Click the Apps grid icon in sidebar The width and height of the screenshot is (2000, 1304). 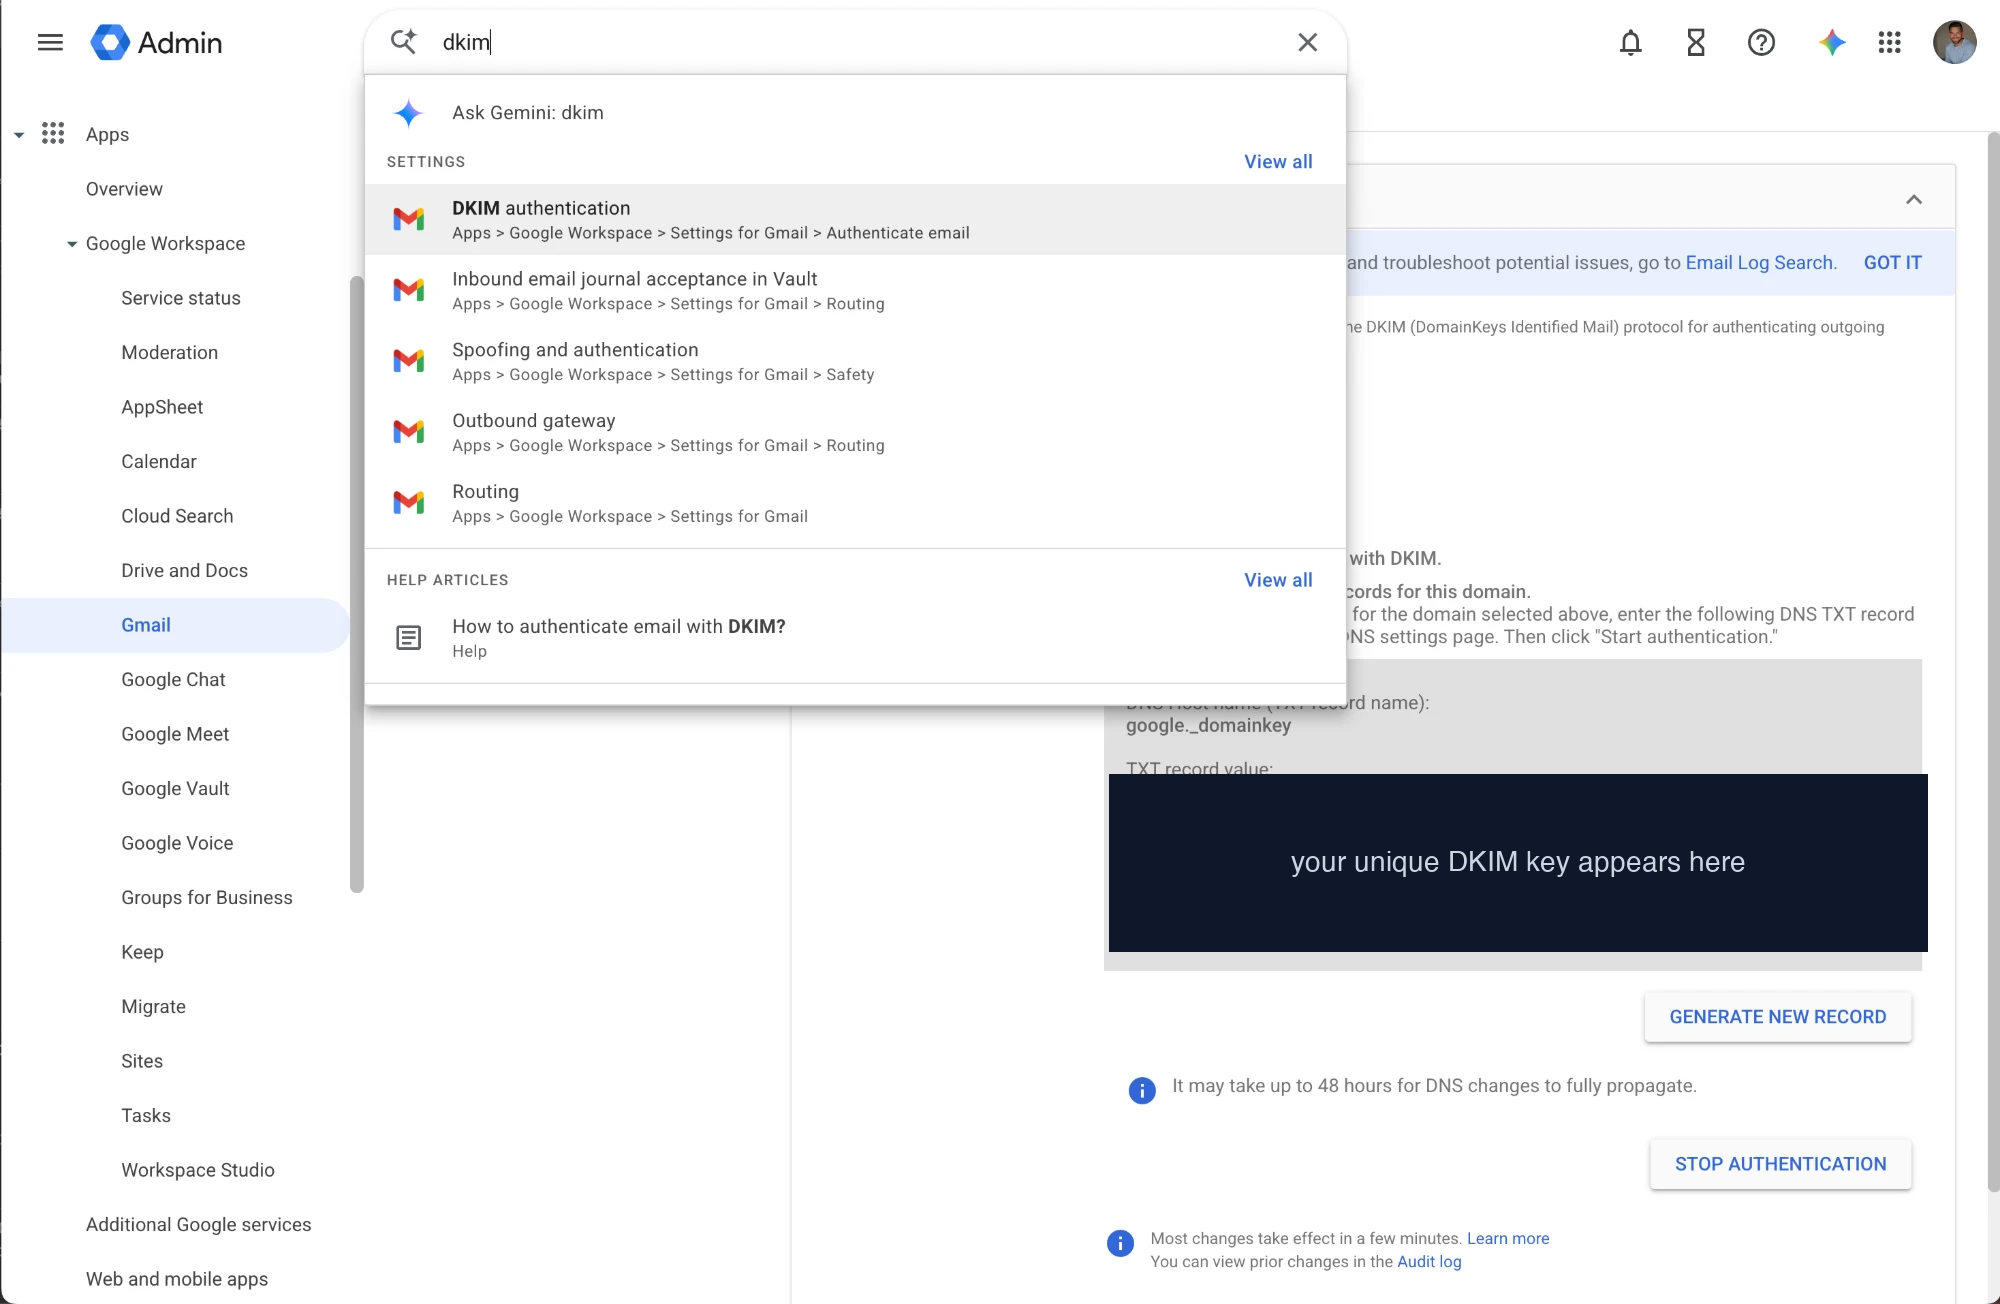pos(53,134)
